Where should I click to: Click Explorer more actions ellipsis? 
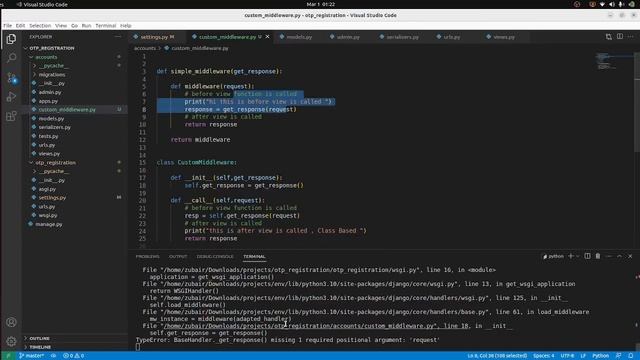[118, 37]
